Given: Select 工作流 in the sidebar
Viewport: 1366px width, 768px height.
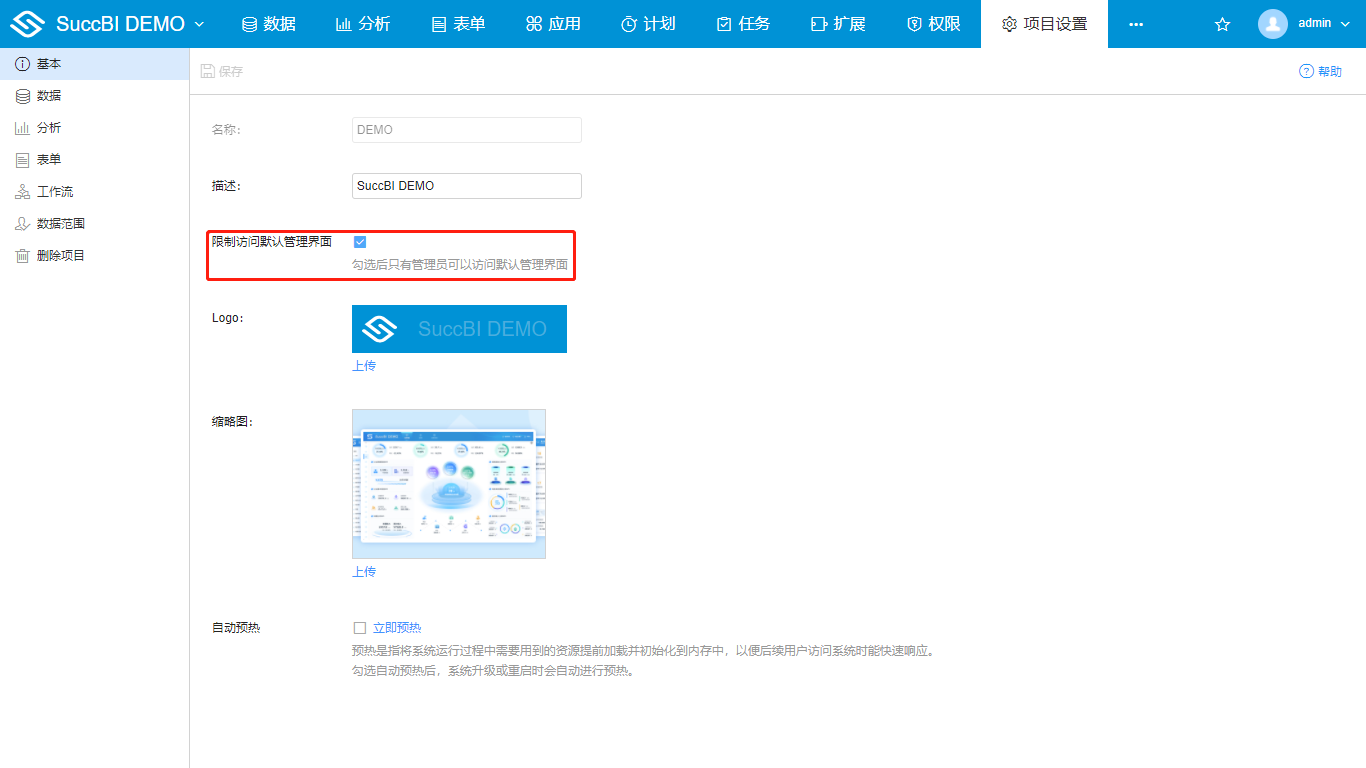Looking at the screenshot, I should [52, 191].
